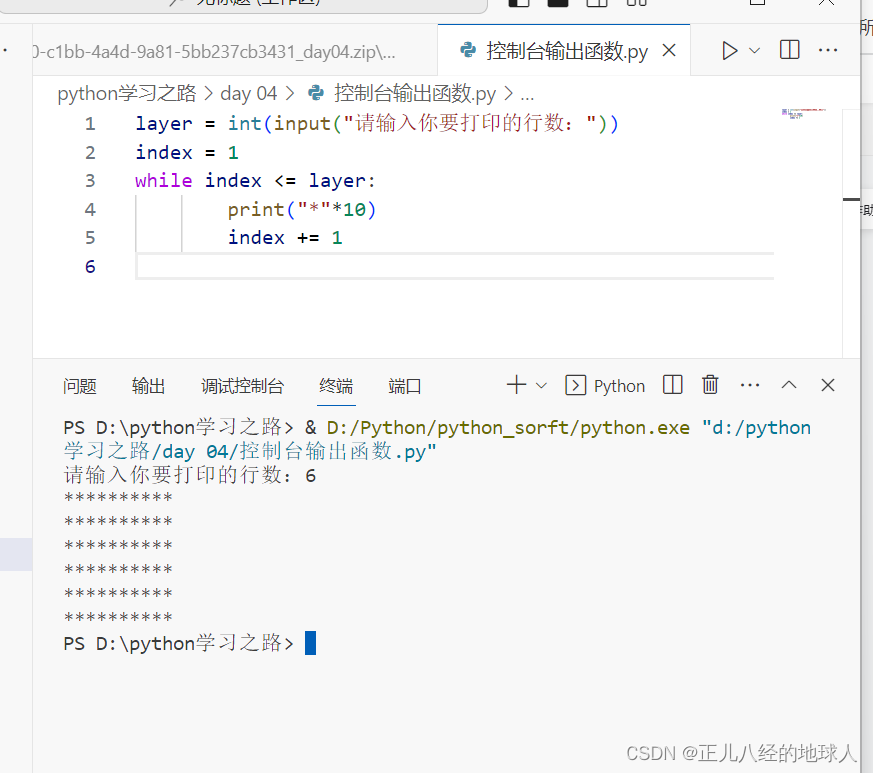Image resolution: width=873 pixels, height=773 pixels.
Task: Kill the terminal using the trash icon
Action: 710,385
